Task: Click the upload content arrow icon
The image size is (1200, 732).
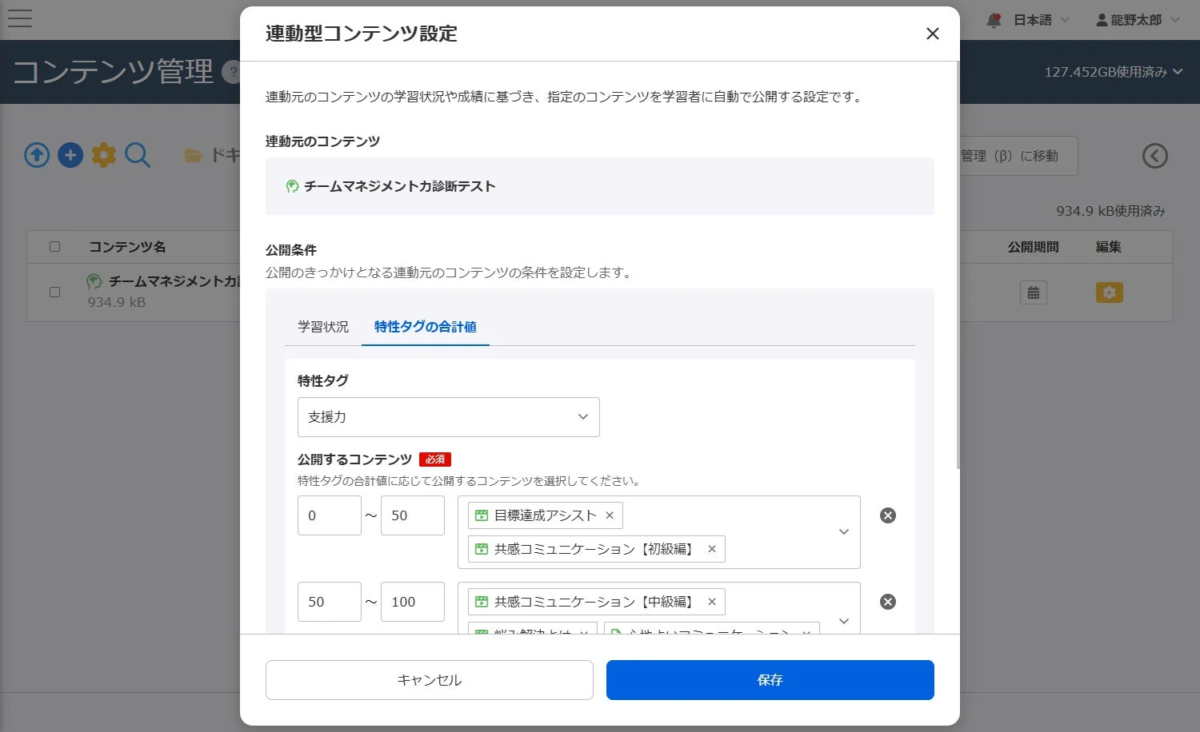Action: click(36, 155)
